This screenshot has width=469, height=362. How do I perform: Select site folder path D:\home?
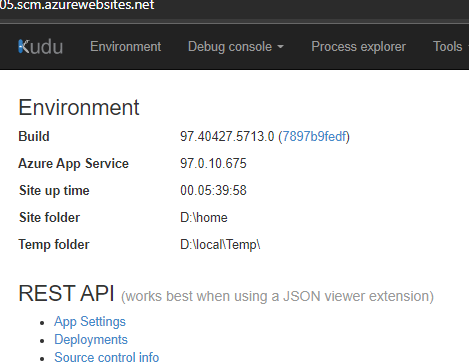tap(204, 218)
